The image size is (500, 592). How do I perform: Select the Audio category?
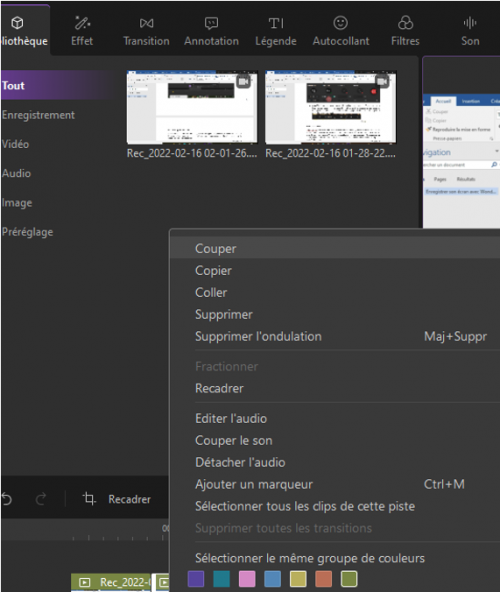tap(16, 173)
